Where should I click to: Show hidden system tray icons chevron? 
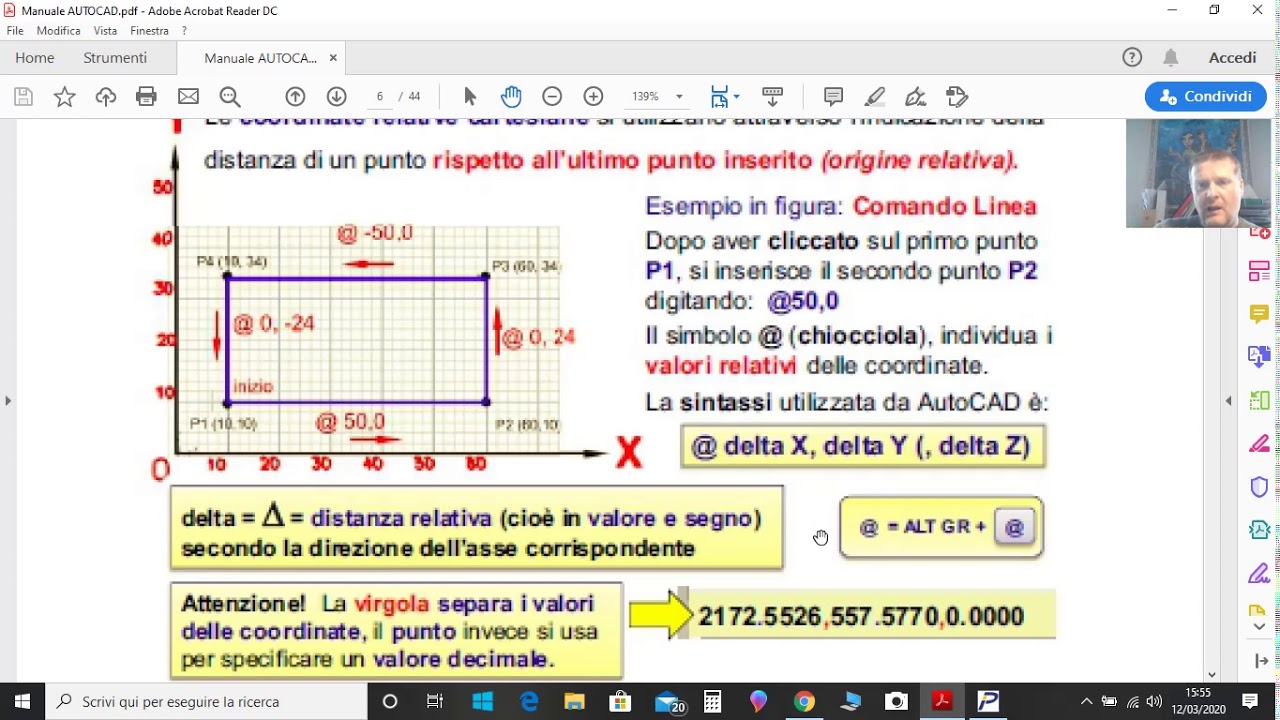tap(1087, 701)
